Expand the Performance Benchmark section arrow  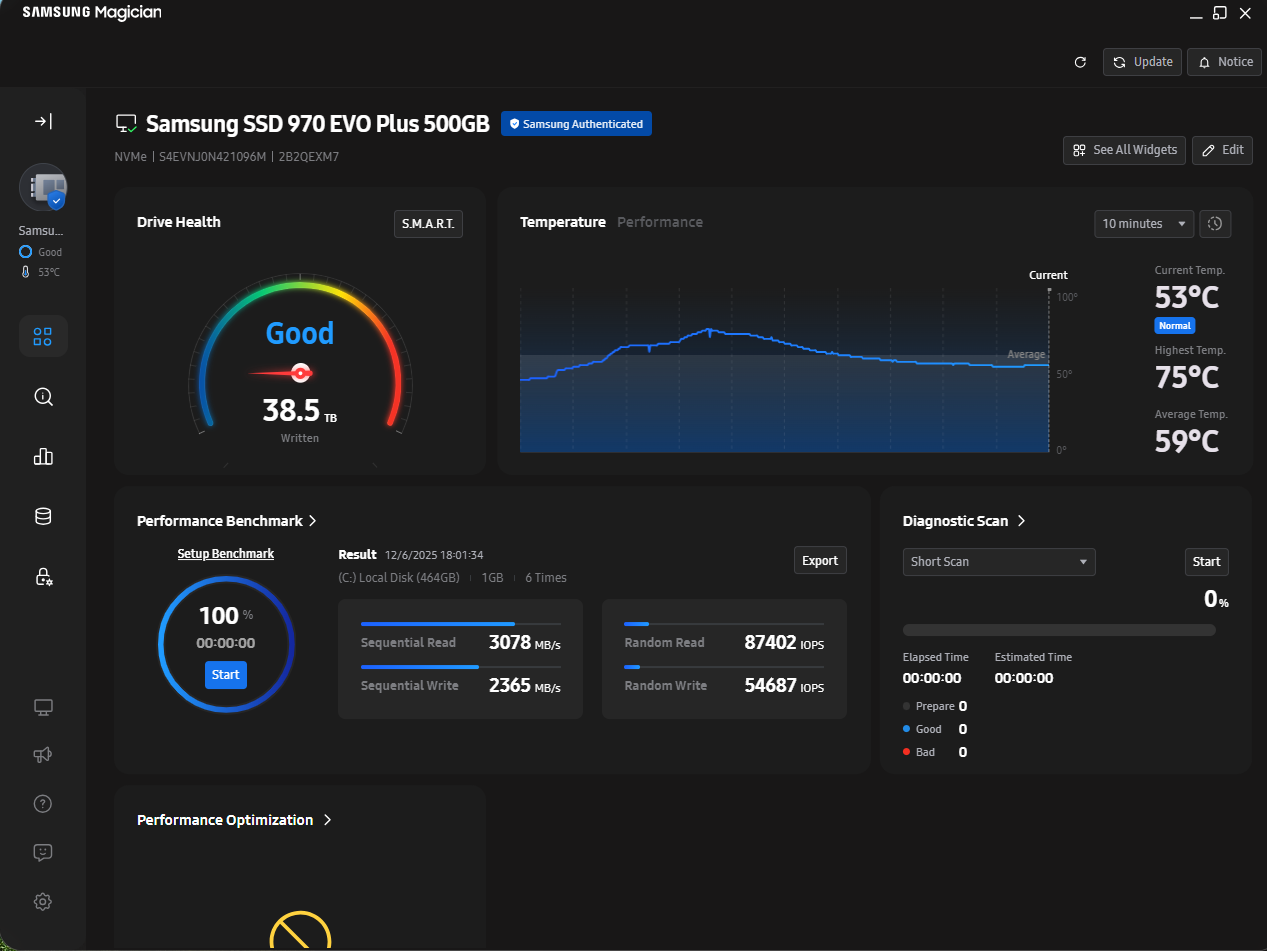click(313, 521)
